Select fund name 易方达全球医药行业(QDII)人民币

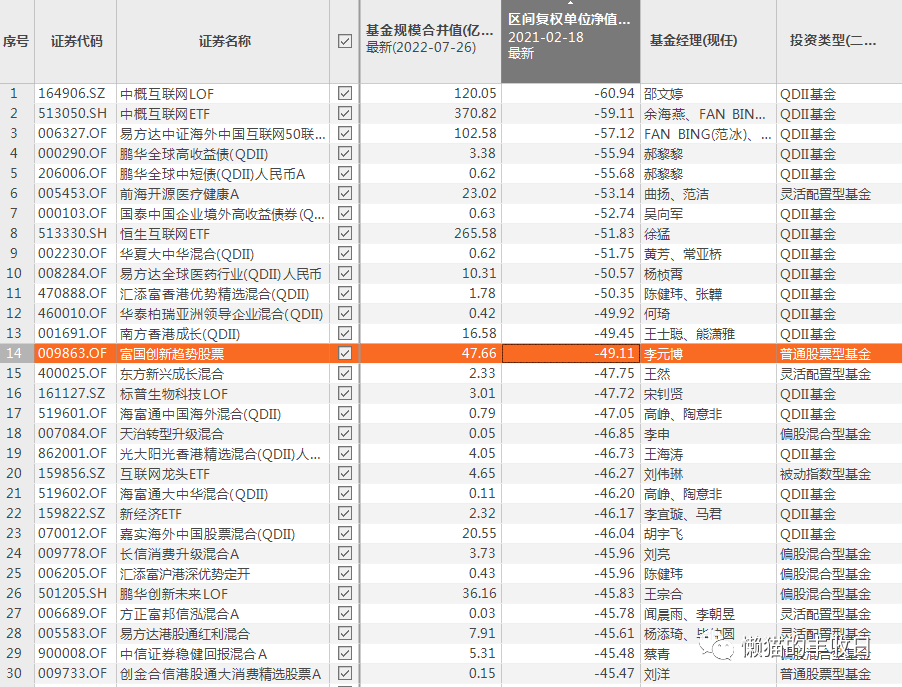click(220, 274)
